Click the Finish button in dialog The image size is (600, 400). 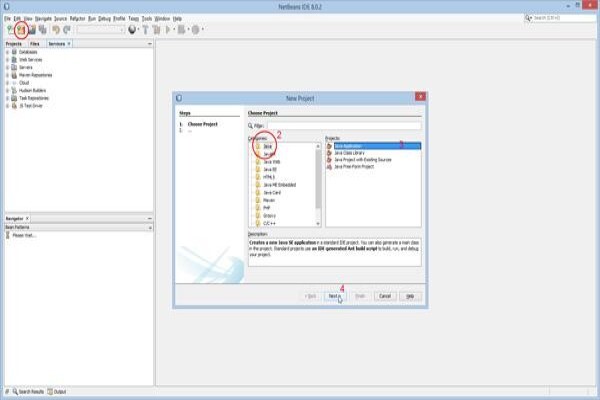click(x=360, y=296)
